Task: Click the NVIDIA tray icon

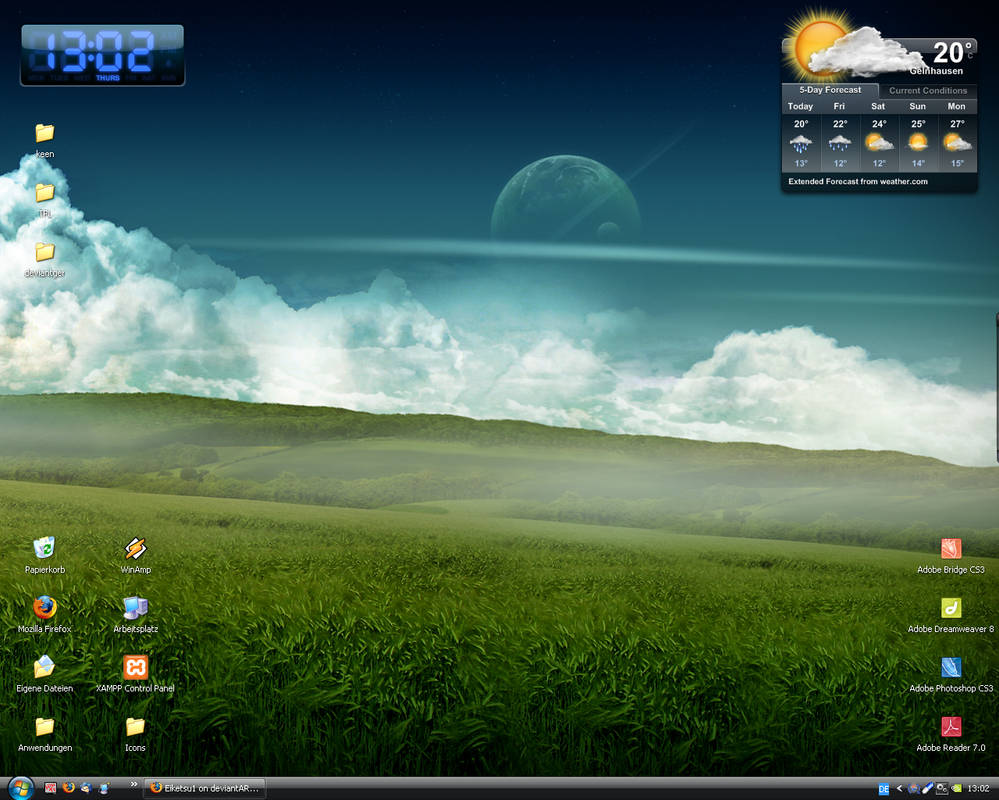Action: point(956,789)
